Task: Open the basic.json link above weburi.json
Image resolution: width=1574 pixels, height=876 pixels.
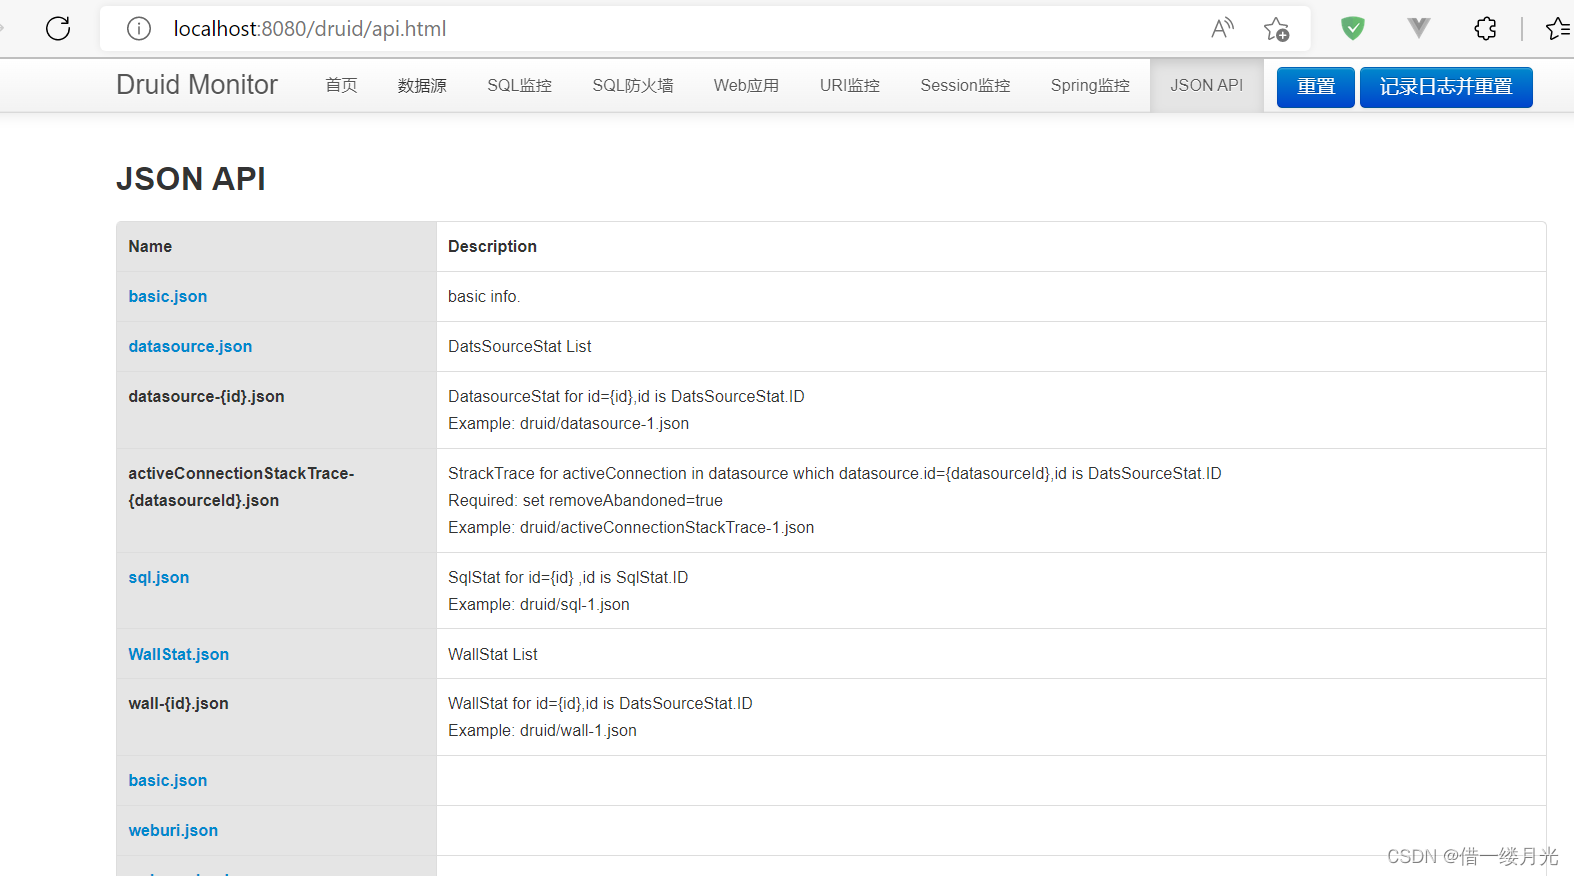Action: (168, 780)
